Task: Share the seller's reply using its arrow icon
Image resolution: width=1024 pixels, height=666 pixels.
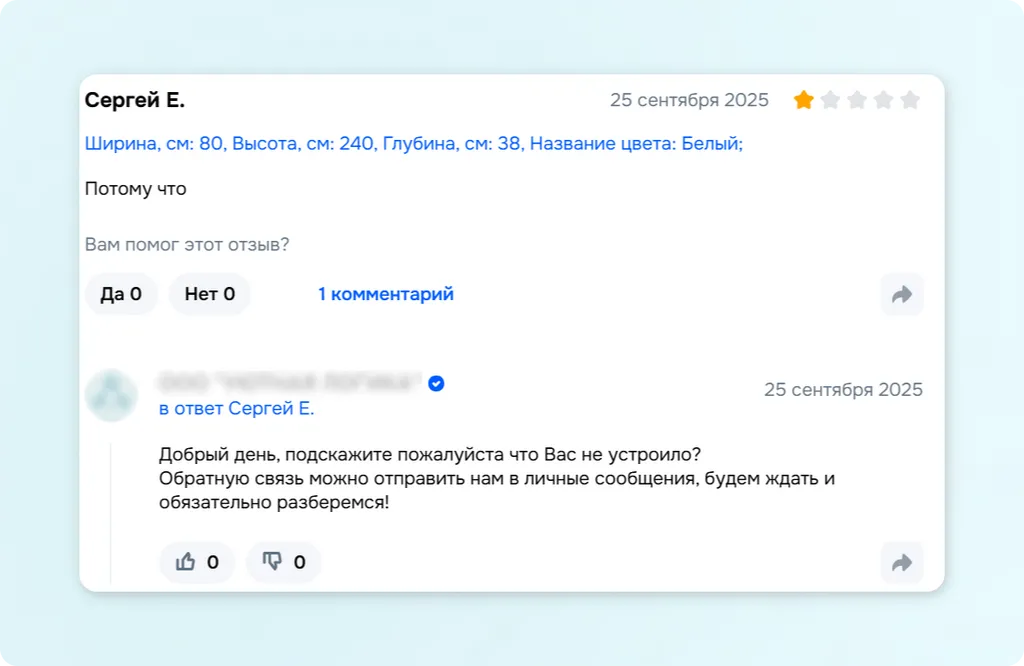Action: click(901, 562)
